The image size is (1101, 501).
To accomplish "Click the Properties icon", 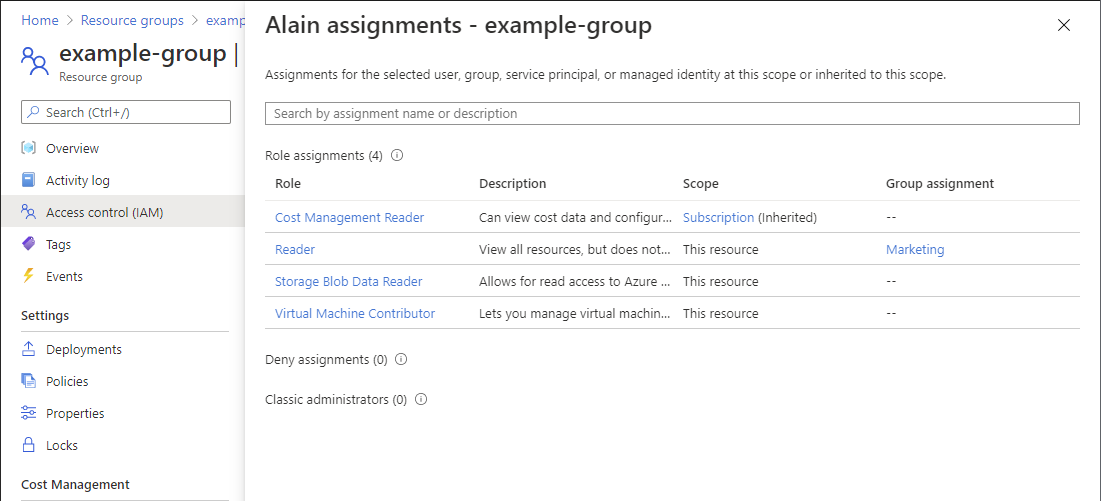I will 29,413.
